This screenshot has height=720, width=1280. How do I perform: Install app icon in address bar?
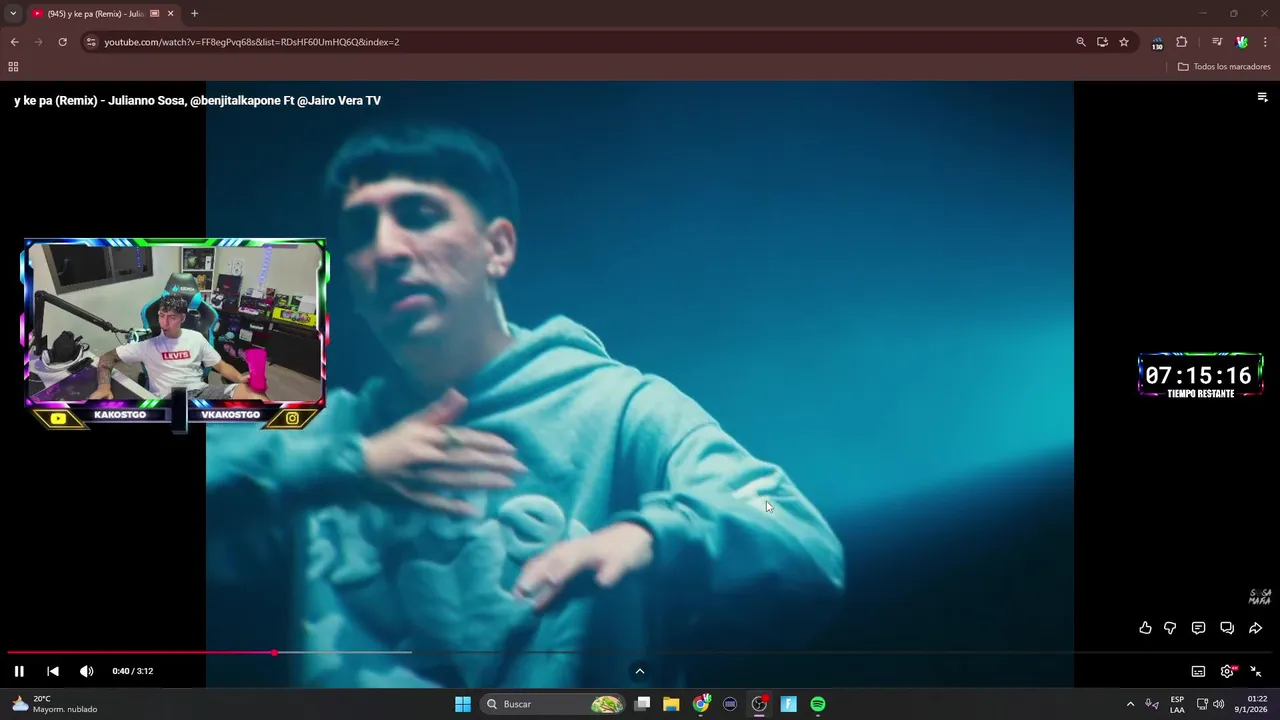[x=1102, y=42]
